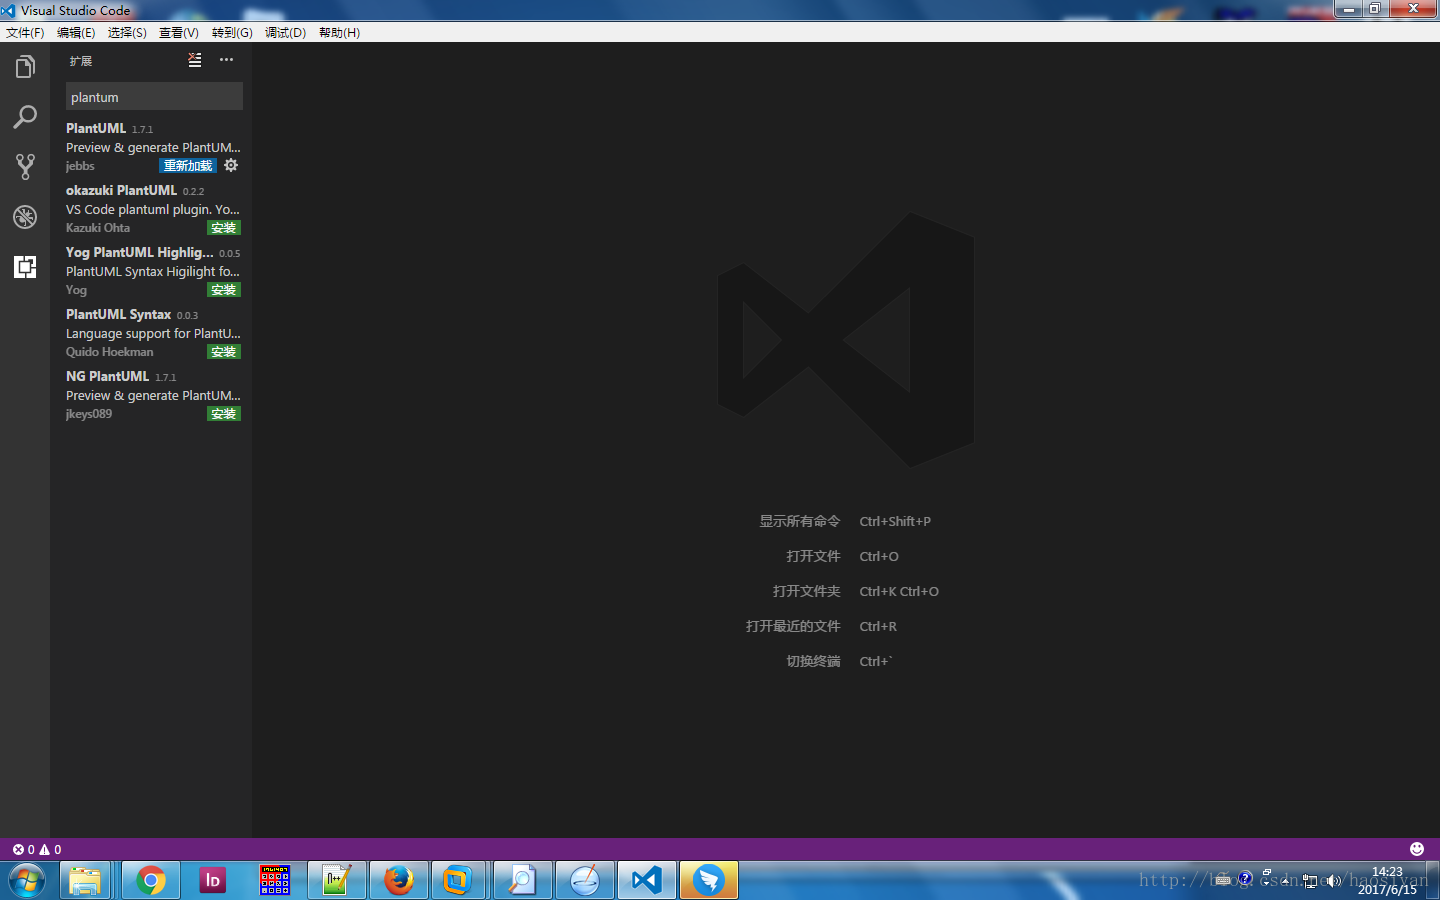Select the okazuki PlantUML extension title

pyautogui.click(x=121, y=190)
